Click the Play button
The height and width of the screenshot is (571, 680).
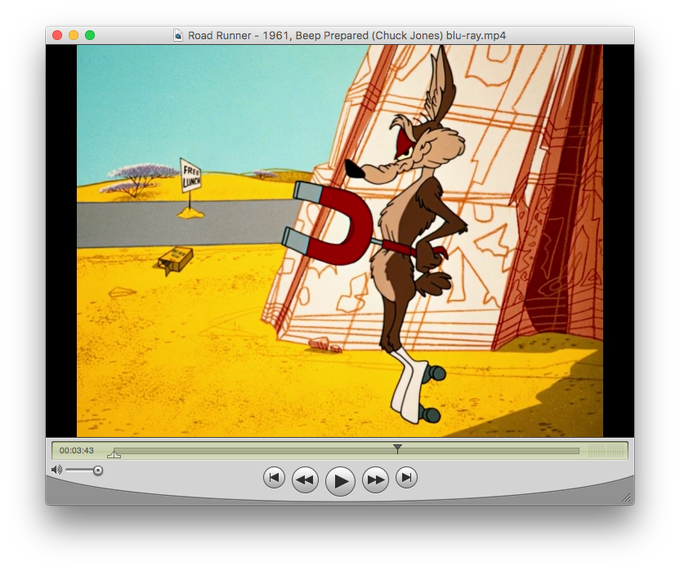coord(340,481)
